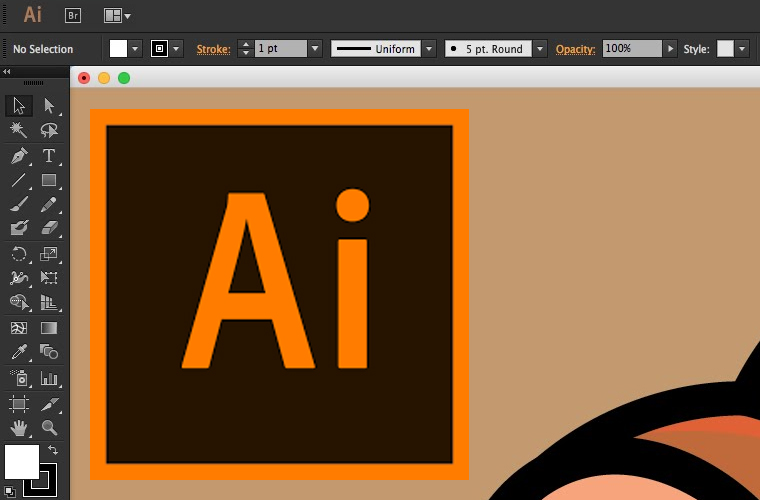Pick the Lasso tool
The width and height of the screenshot is (760, 500).
click(x=49, y=130)
